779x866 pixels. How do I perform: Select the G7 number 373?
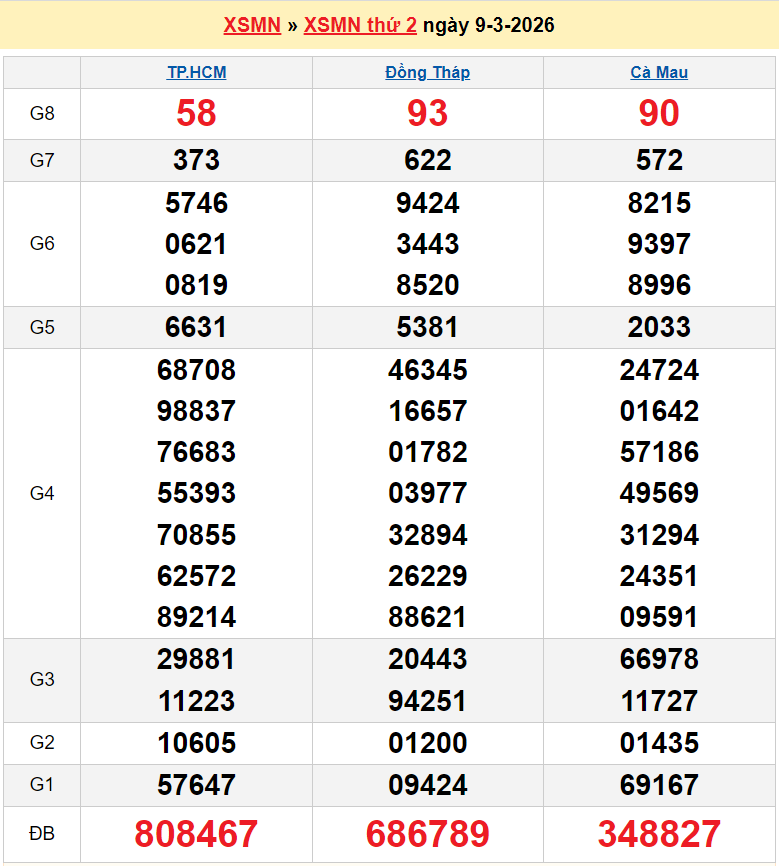click(196, 160)
